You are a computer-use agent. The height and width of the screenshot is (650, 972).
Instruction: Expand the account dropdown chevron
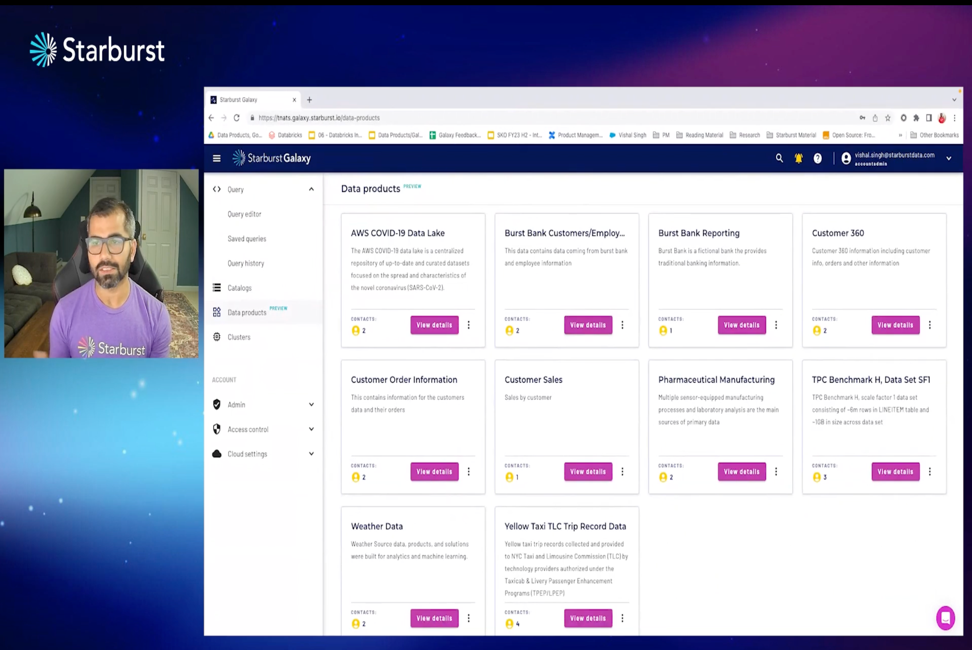tap(948, 159)
